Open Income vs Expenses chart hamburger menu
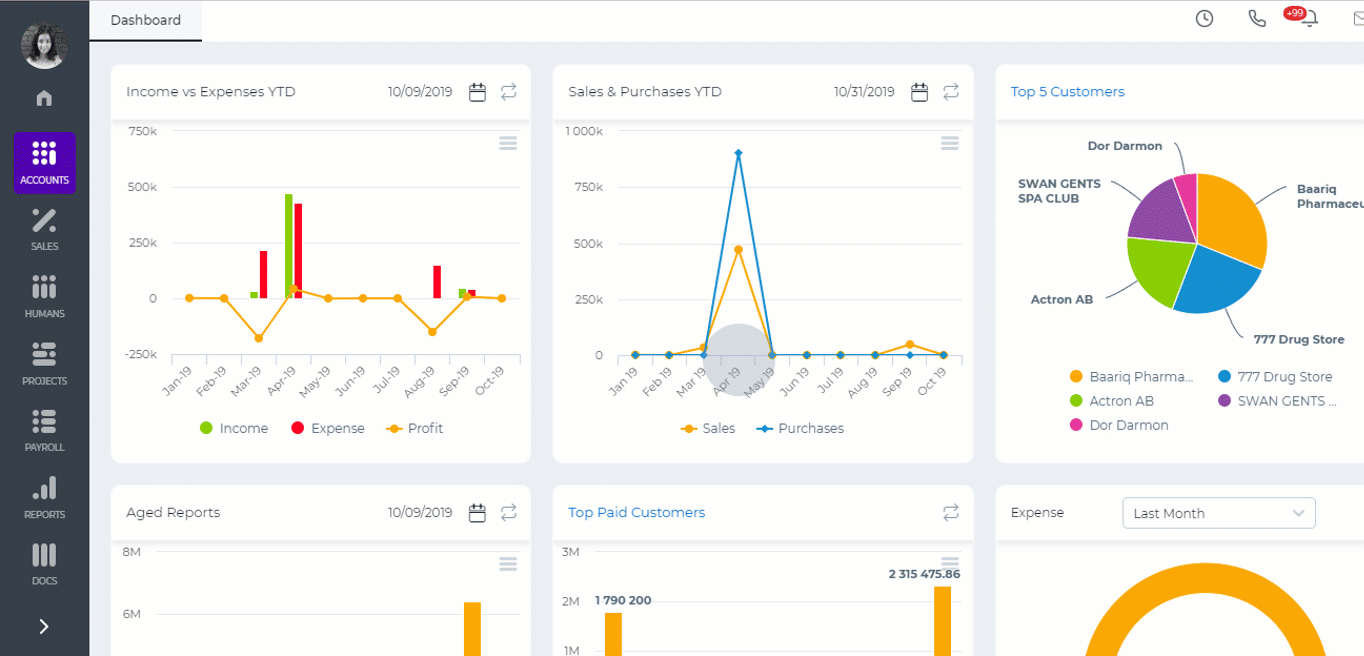Screen dimensions: 1364x656 [x=508, y=144]
